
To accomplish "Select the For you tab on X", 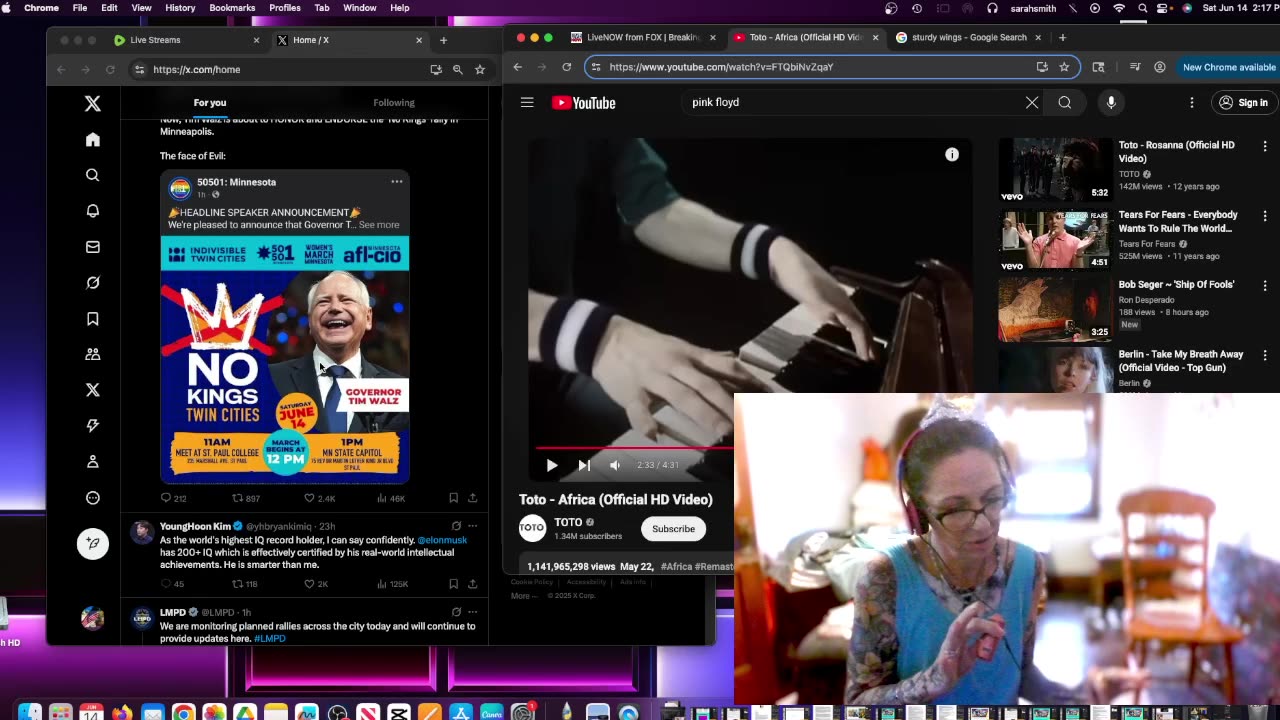I will 210,103.
